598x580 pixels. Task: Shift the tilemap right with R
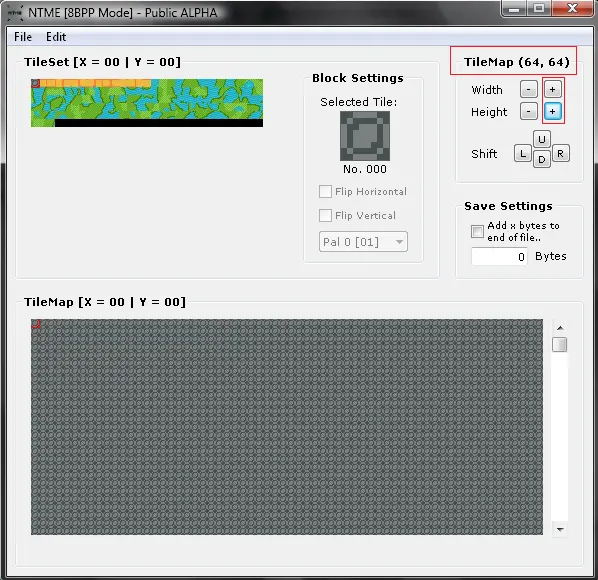pos(561,153)
